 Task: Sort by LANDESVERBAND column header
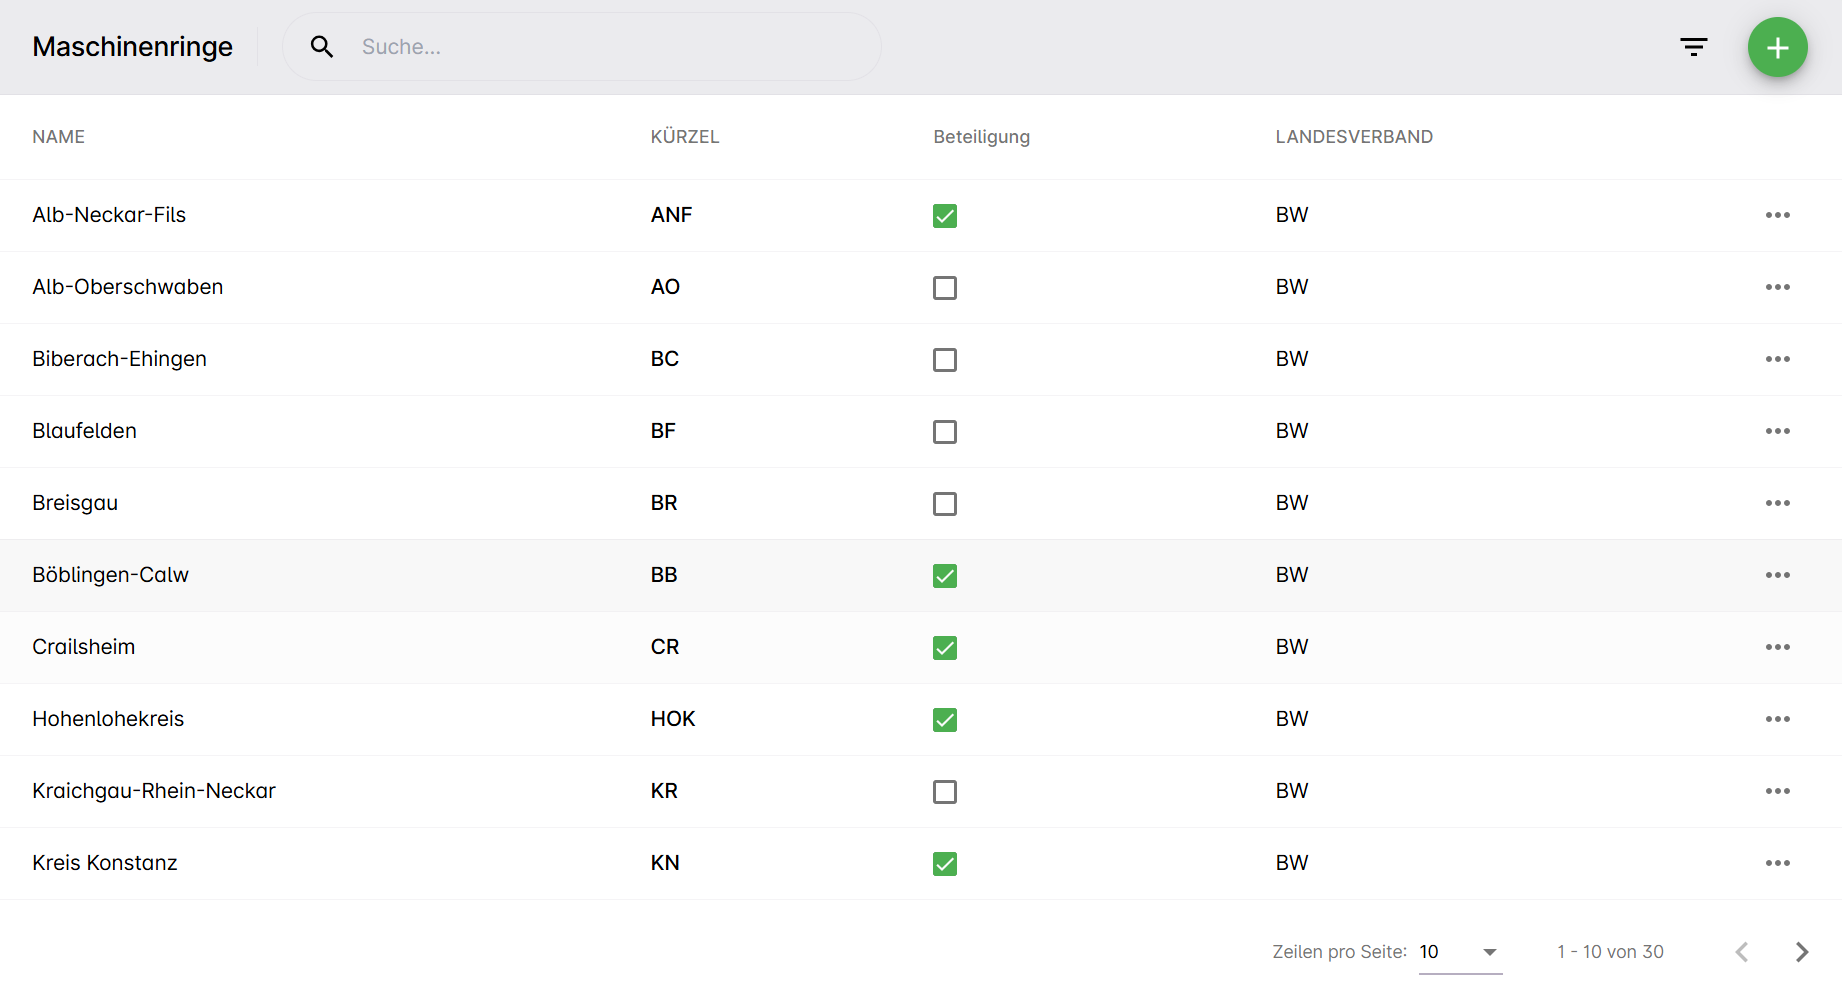(x=1353, y=137)
